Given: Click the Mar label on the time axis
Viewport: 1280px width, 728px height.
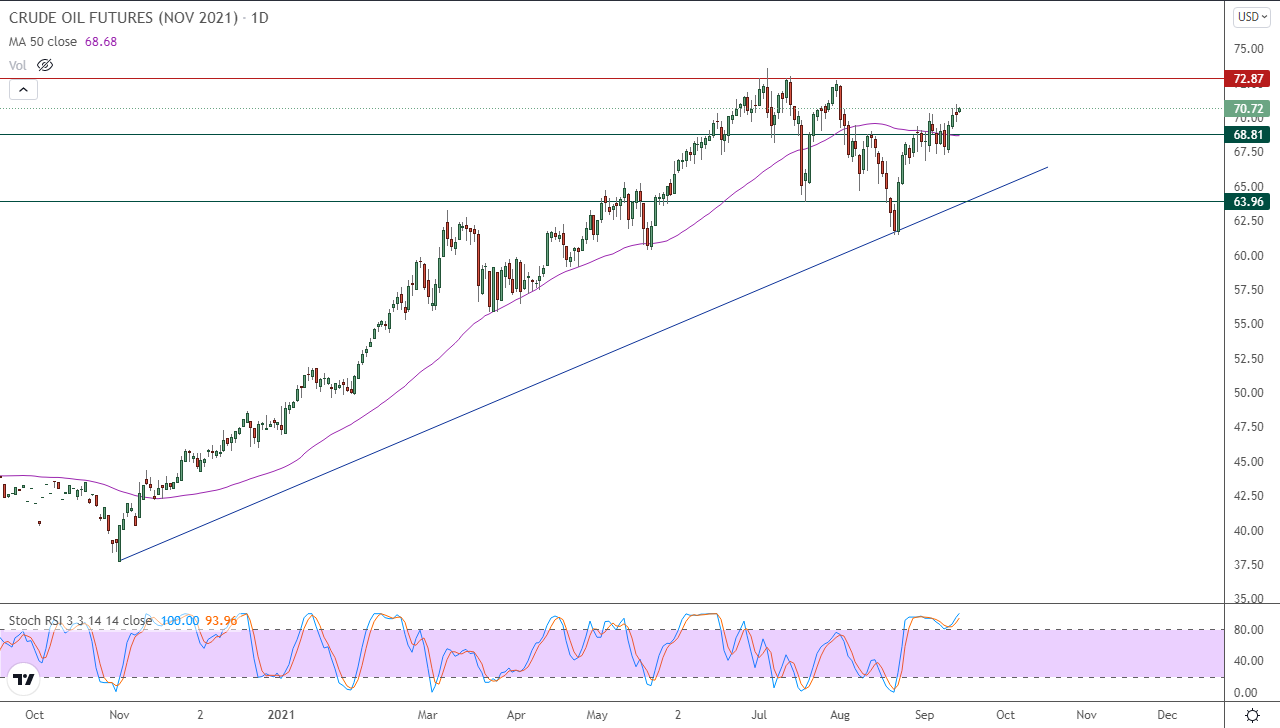Looking at the screenshot, I should pos(428,715).
